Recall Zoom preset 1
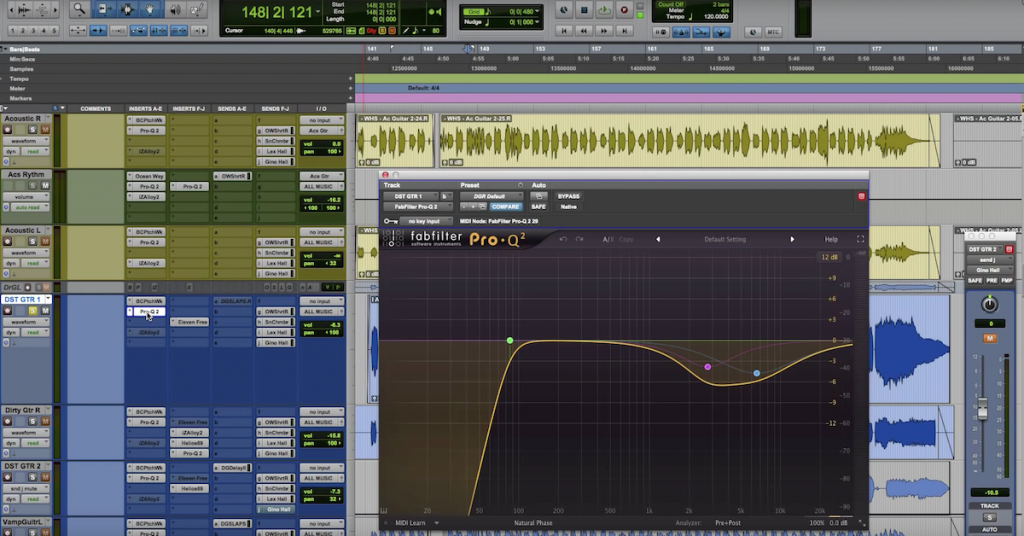1024x536 pixels. click(x=12, y=31)
